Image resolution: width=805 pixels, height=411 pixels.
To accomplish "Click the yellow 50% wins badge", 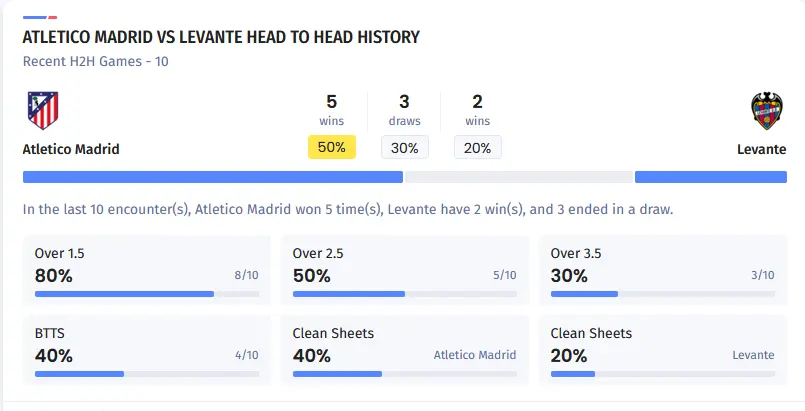I will (x=331, y=147).
